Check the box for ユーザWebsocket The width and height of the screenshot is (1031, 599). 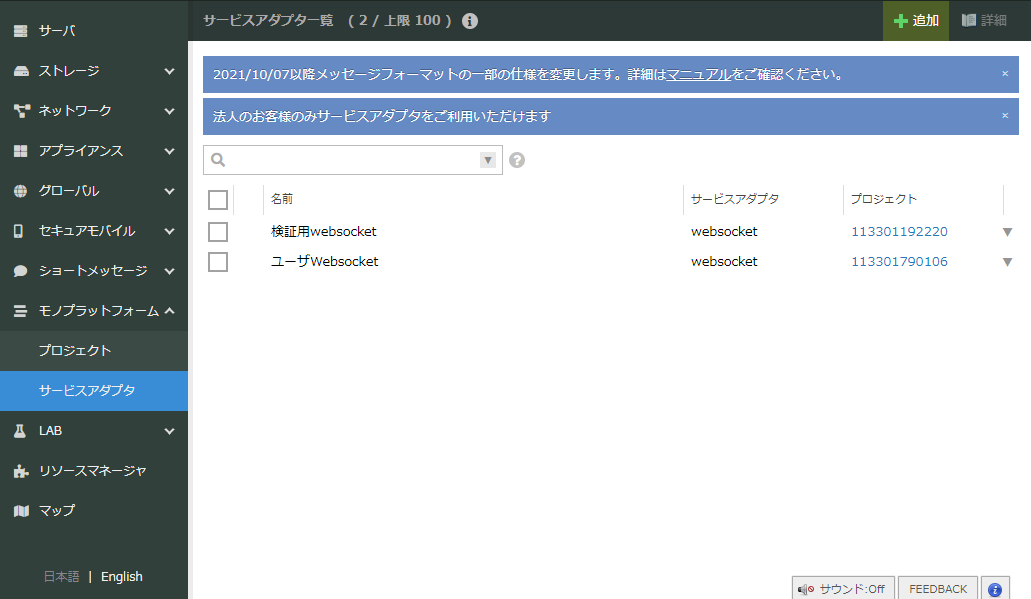pos(218,262)
